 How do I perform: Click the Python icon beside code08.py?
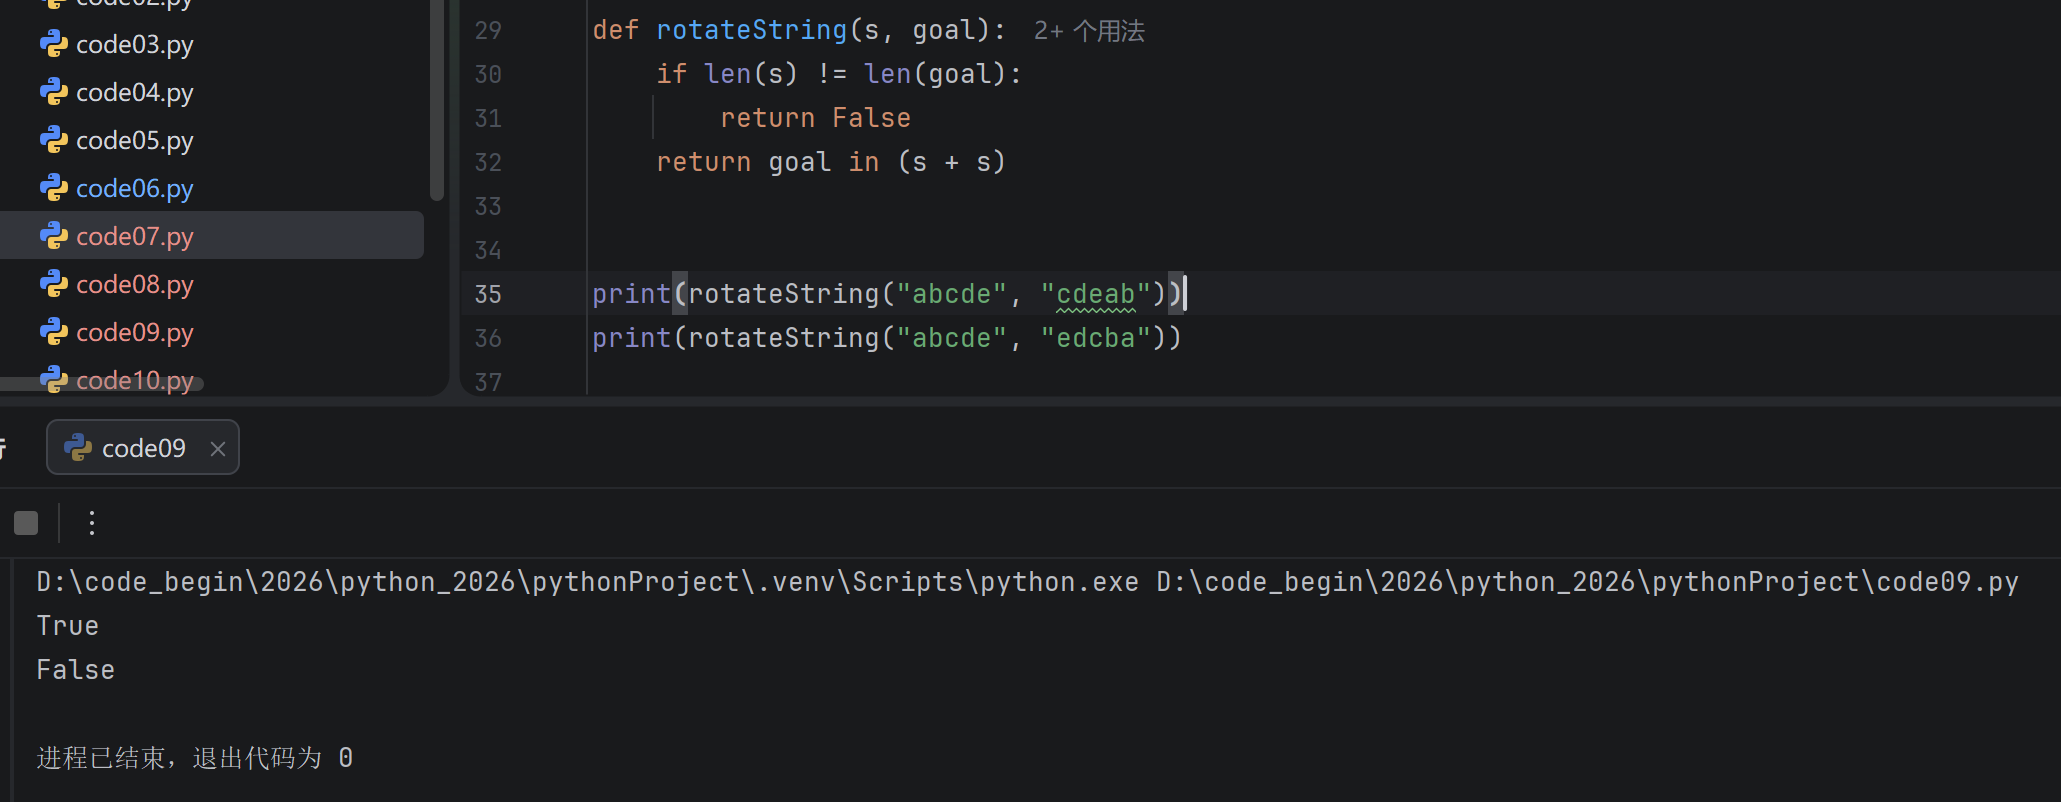pos(53,284)
